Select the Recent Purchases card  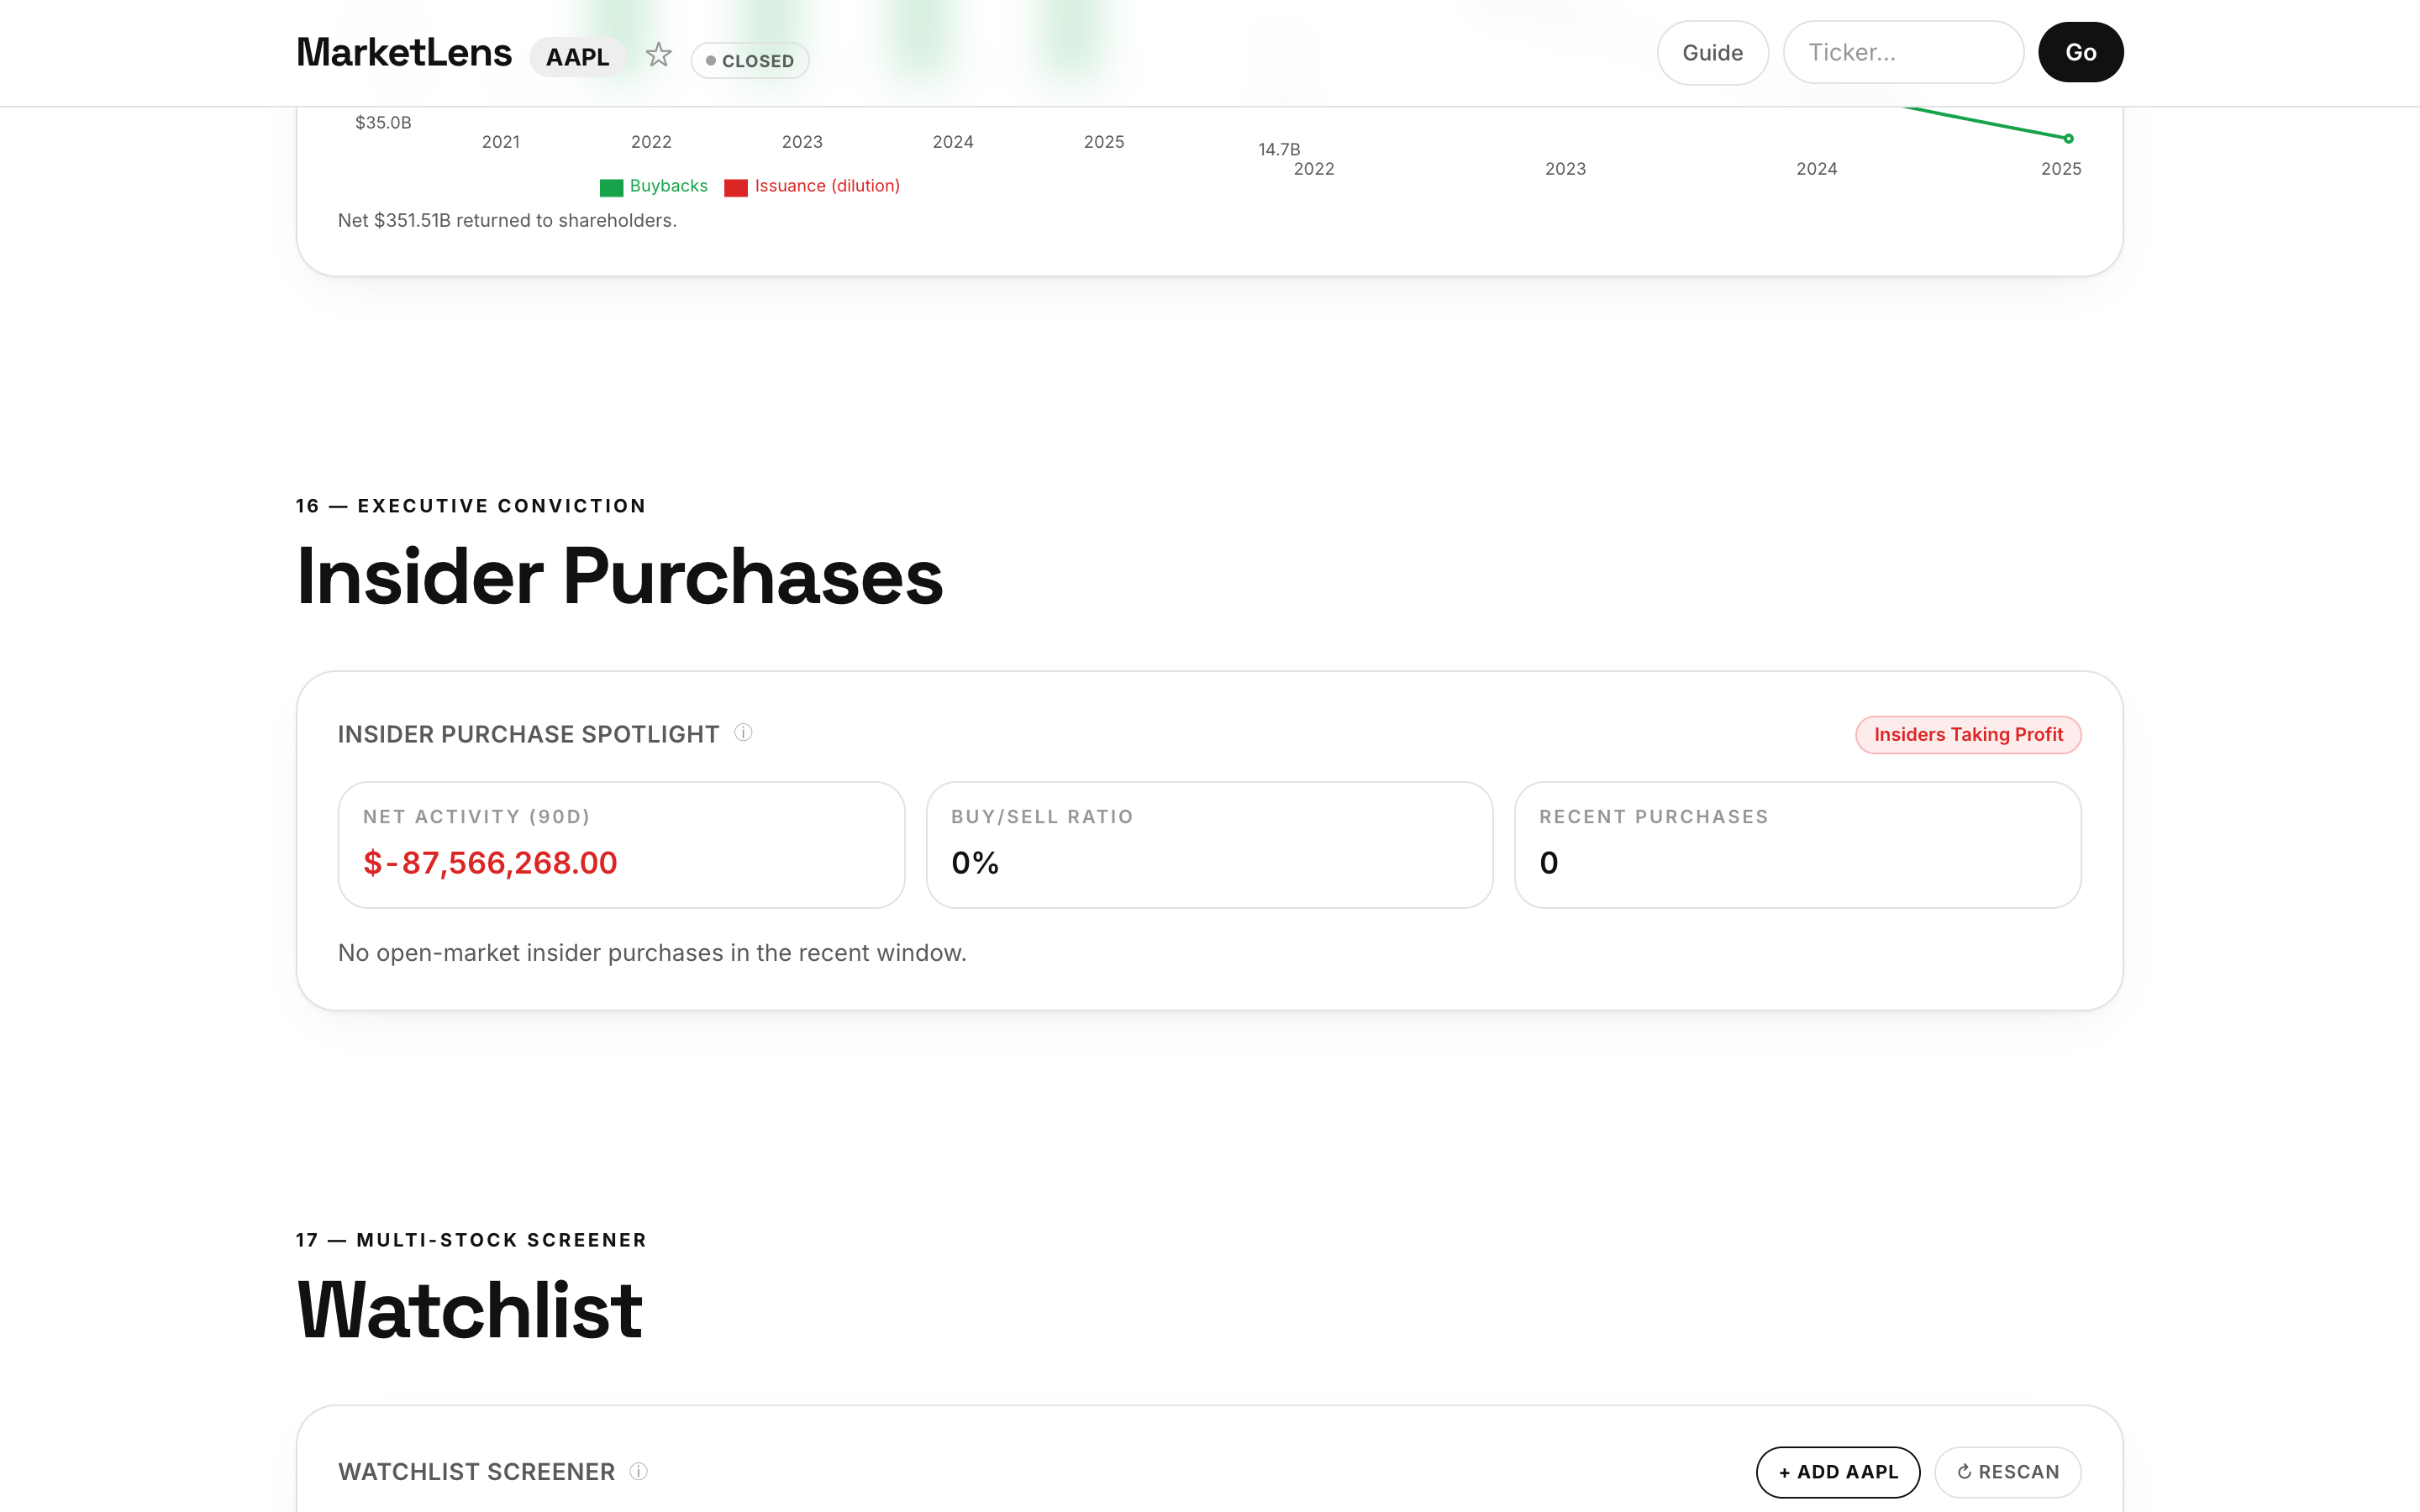point(1797,845)
